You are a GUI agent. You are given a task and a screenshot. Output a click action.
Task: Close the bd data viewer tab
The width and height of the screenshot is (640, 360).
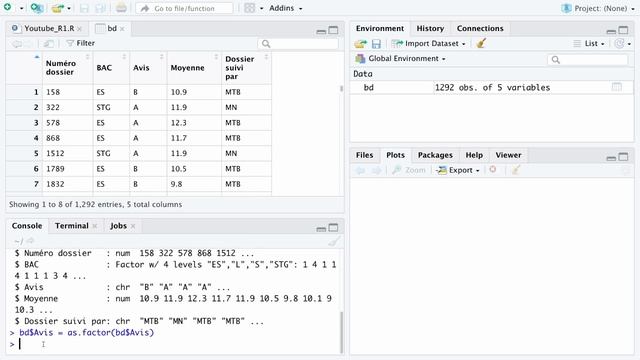click(x=122, y=29)
